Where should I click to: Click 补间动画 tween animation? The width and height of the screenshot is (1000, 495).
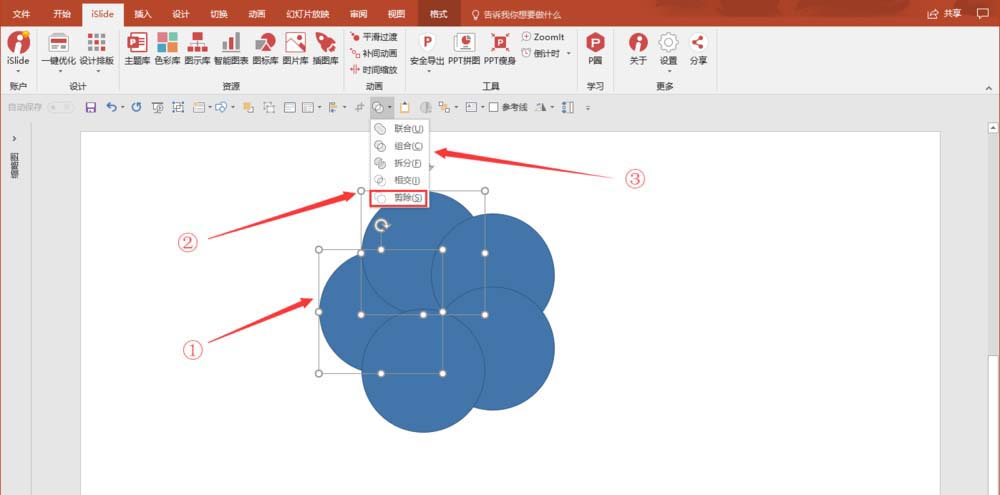[374, 53]
